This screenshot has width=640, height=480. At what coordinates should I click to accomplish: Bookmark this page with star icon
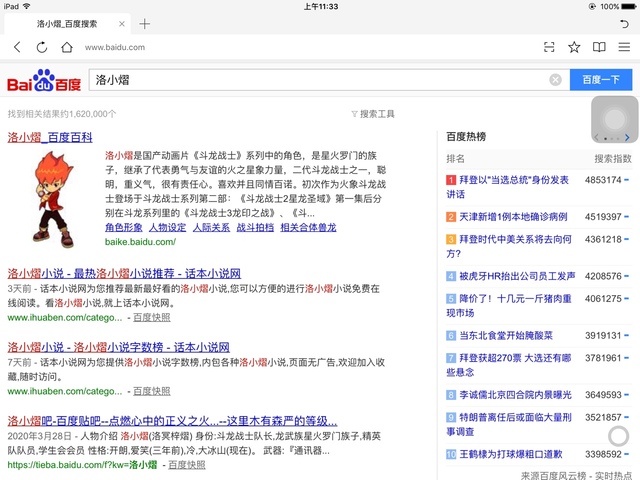tap(574, 47)
